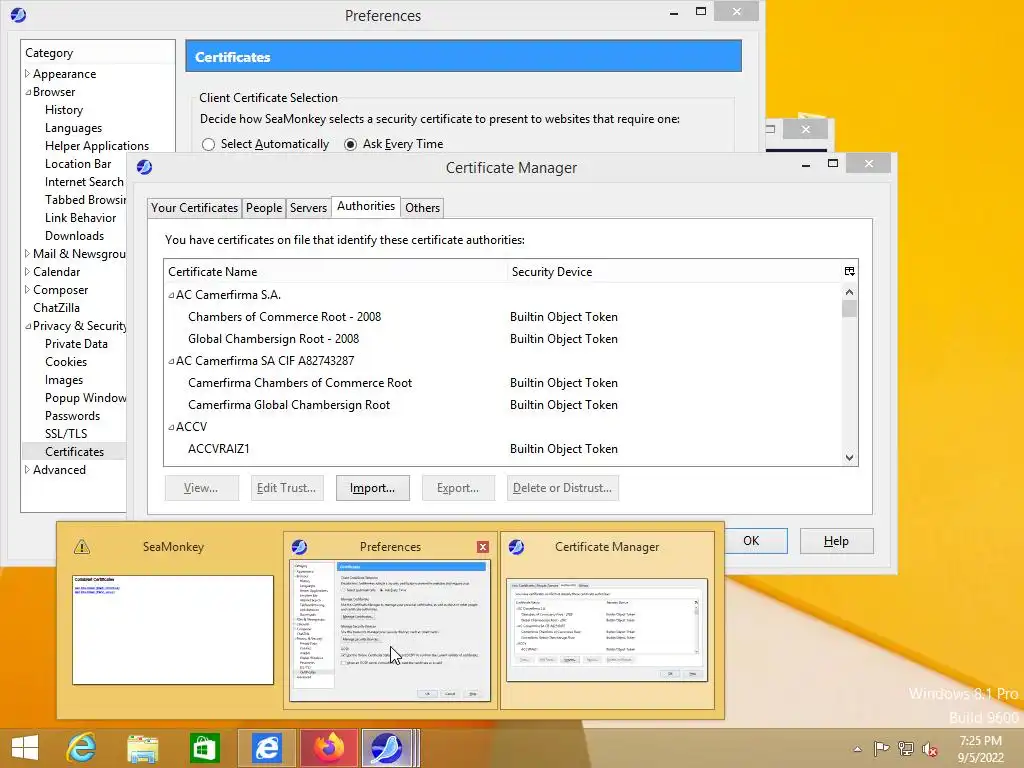This screenshot has width=1024, height=768.
Task: Click the Delete or Distrust... button
Action: [562, 488]
